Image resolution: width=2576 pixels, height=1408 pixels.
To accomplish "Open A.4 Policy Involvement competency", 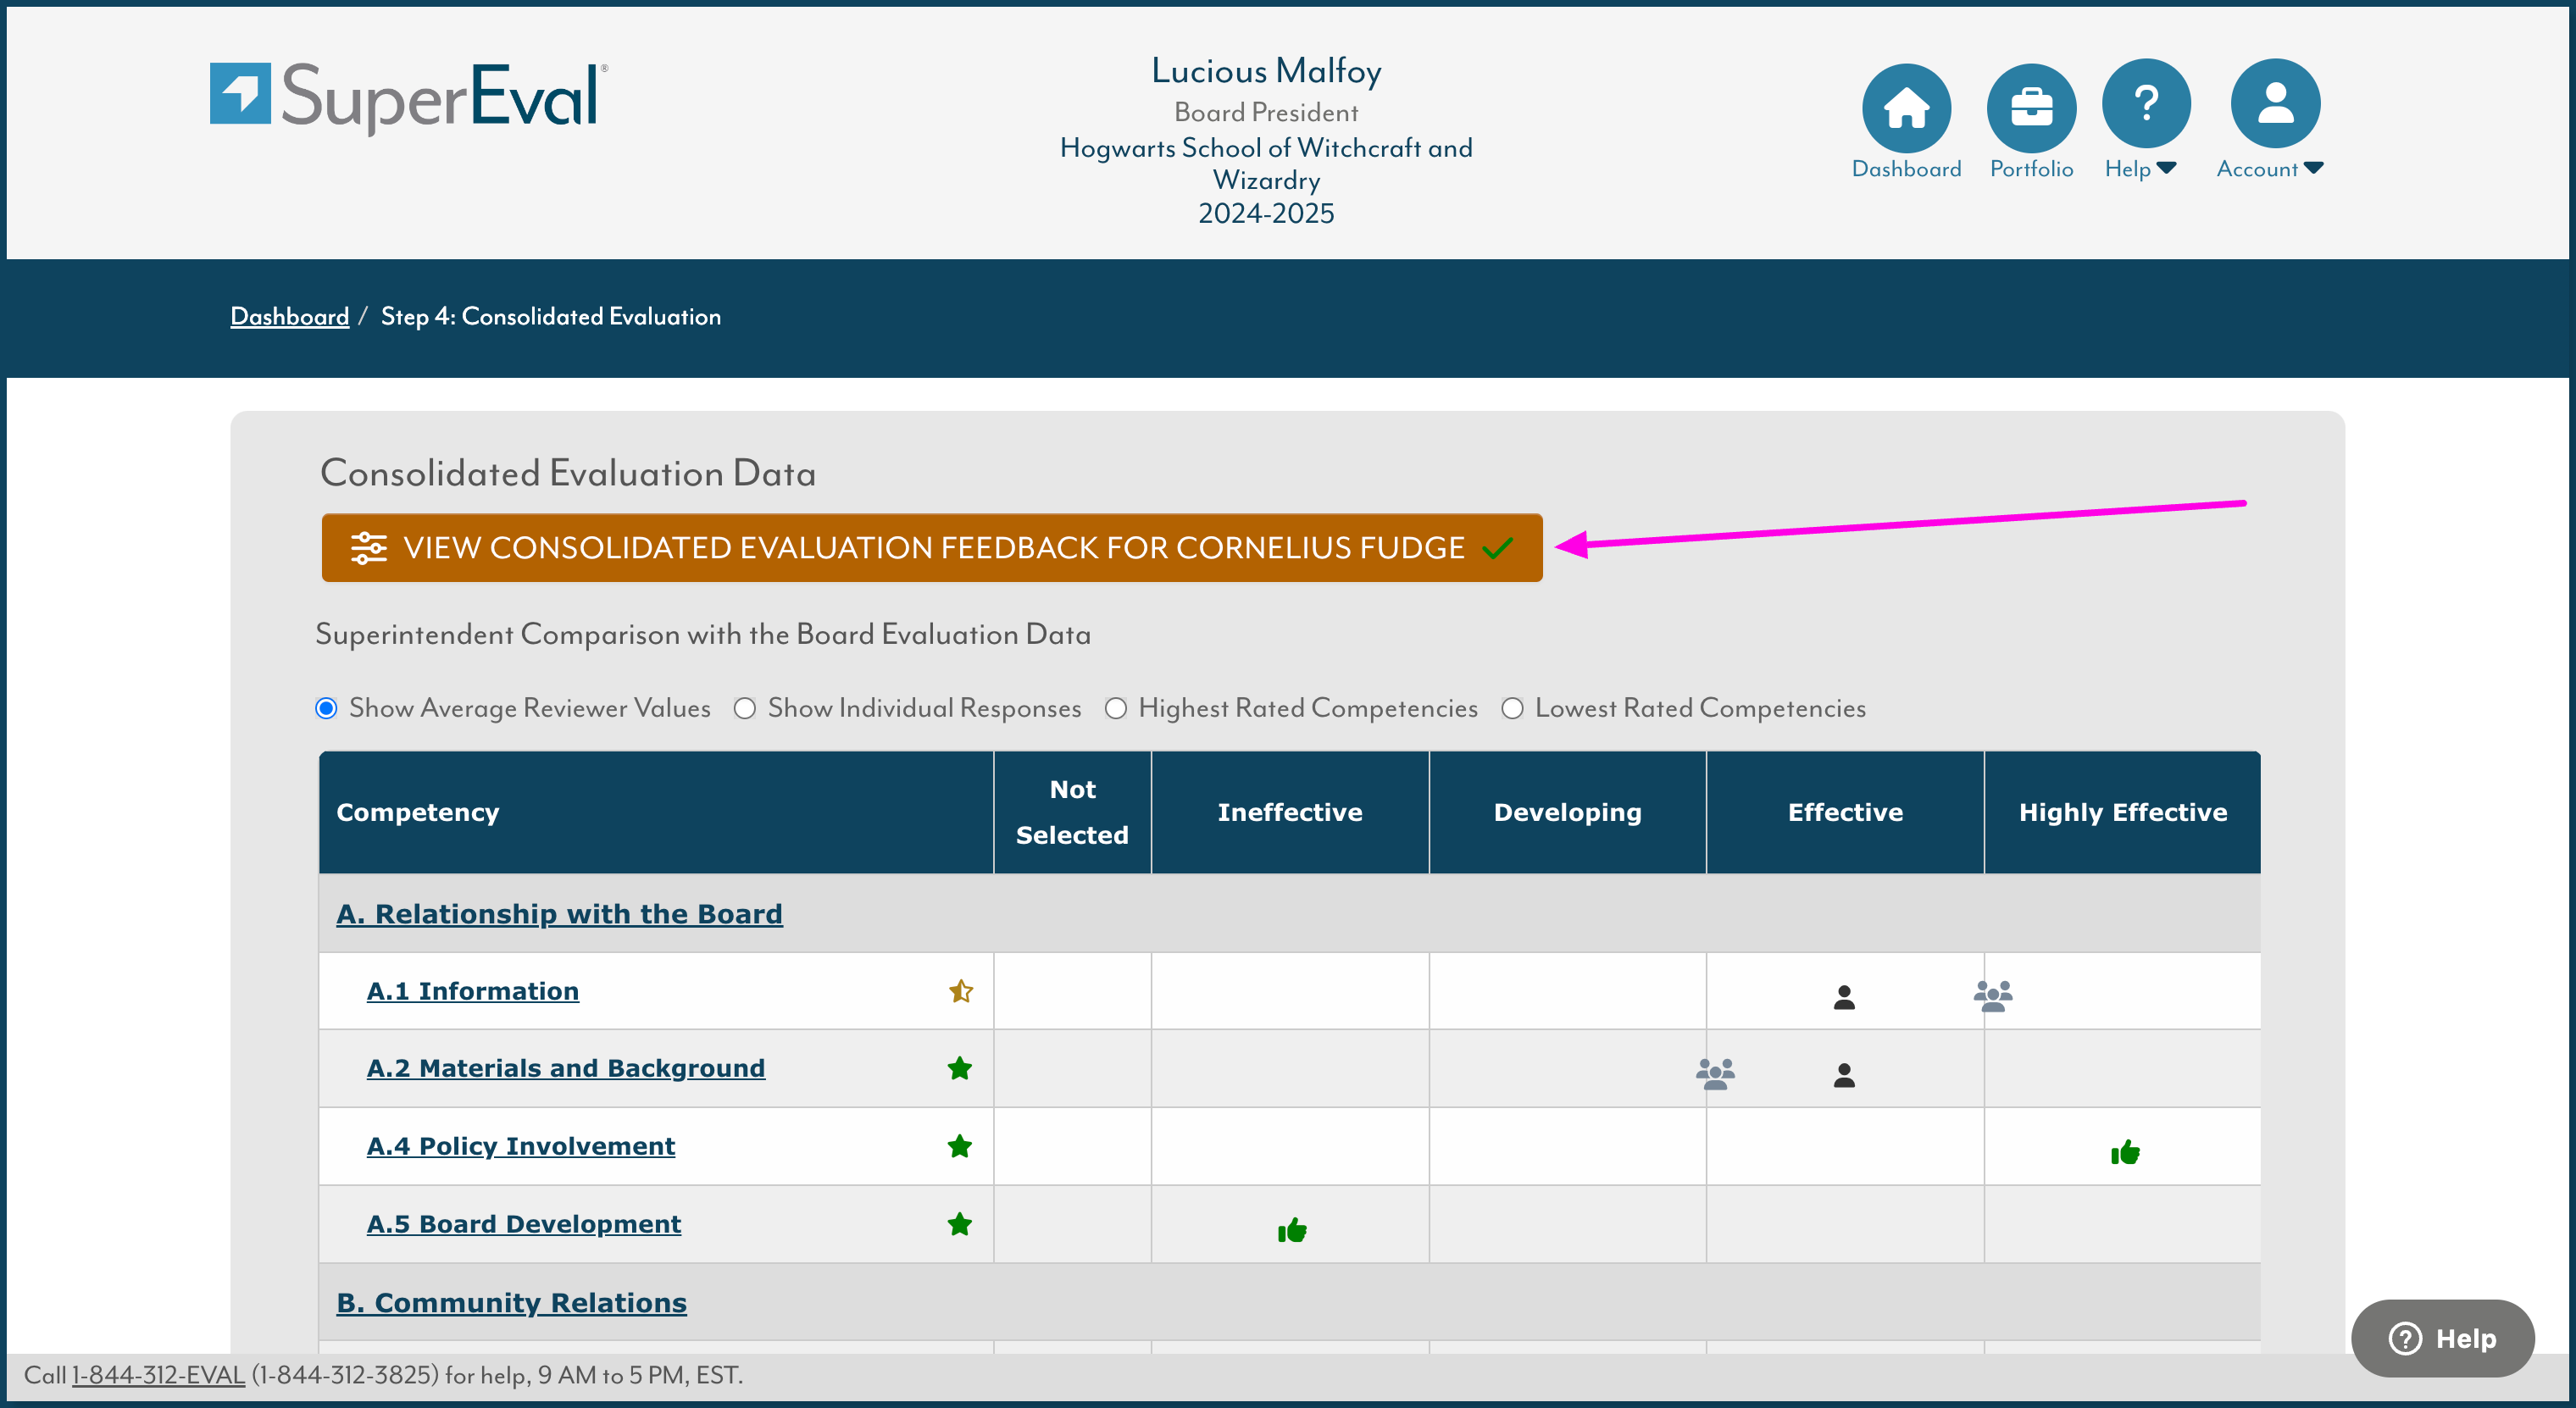I will click(520, 1145).
